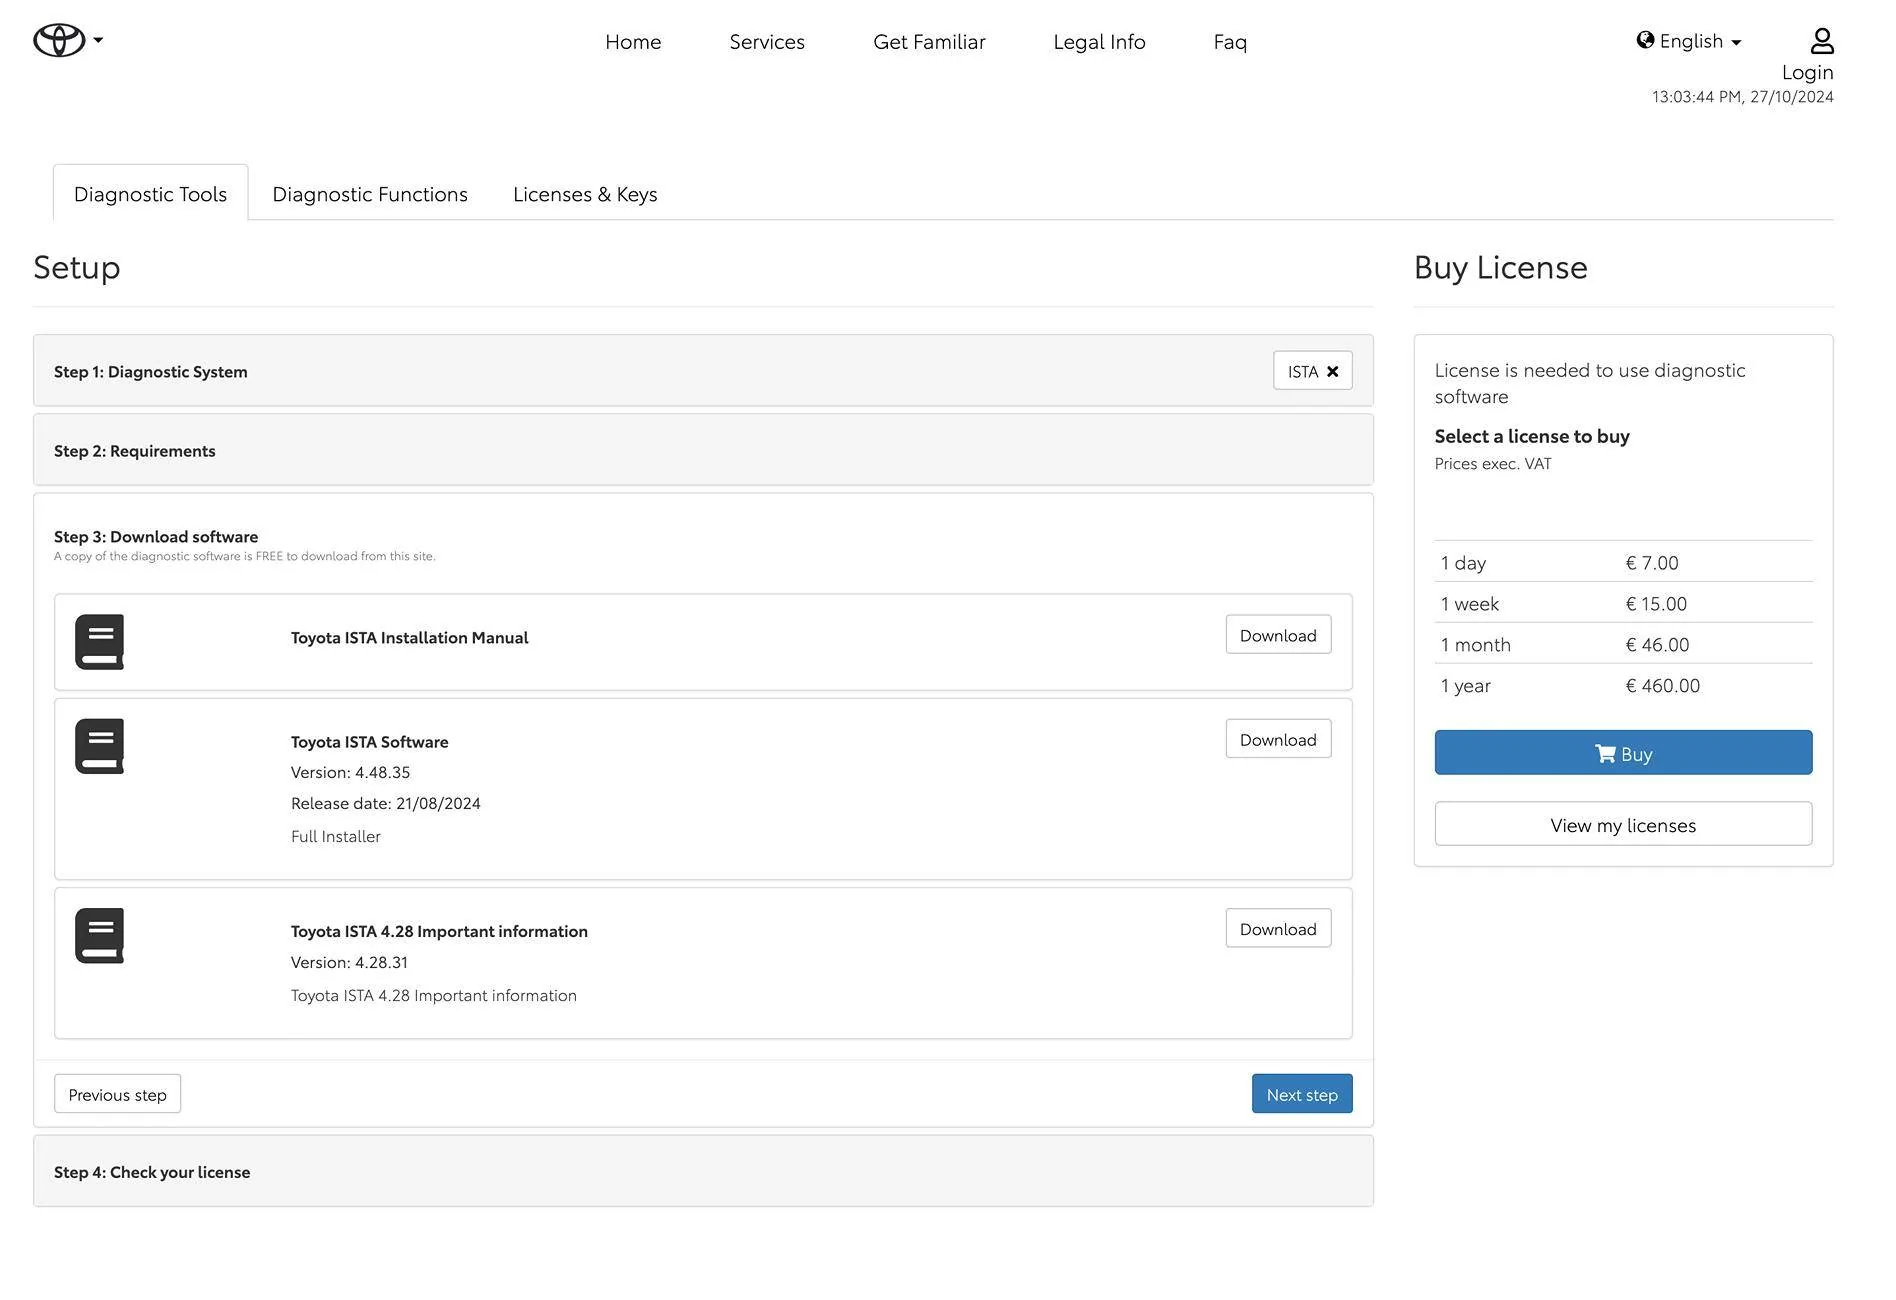Image resolution: width=1896 pixels, height=1300 pixels.
Task: Open View my licenses
Action: pyautogui.click(x=1623, y=824)
